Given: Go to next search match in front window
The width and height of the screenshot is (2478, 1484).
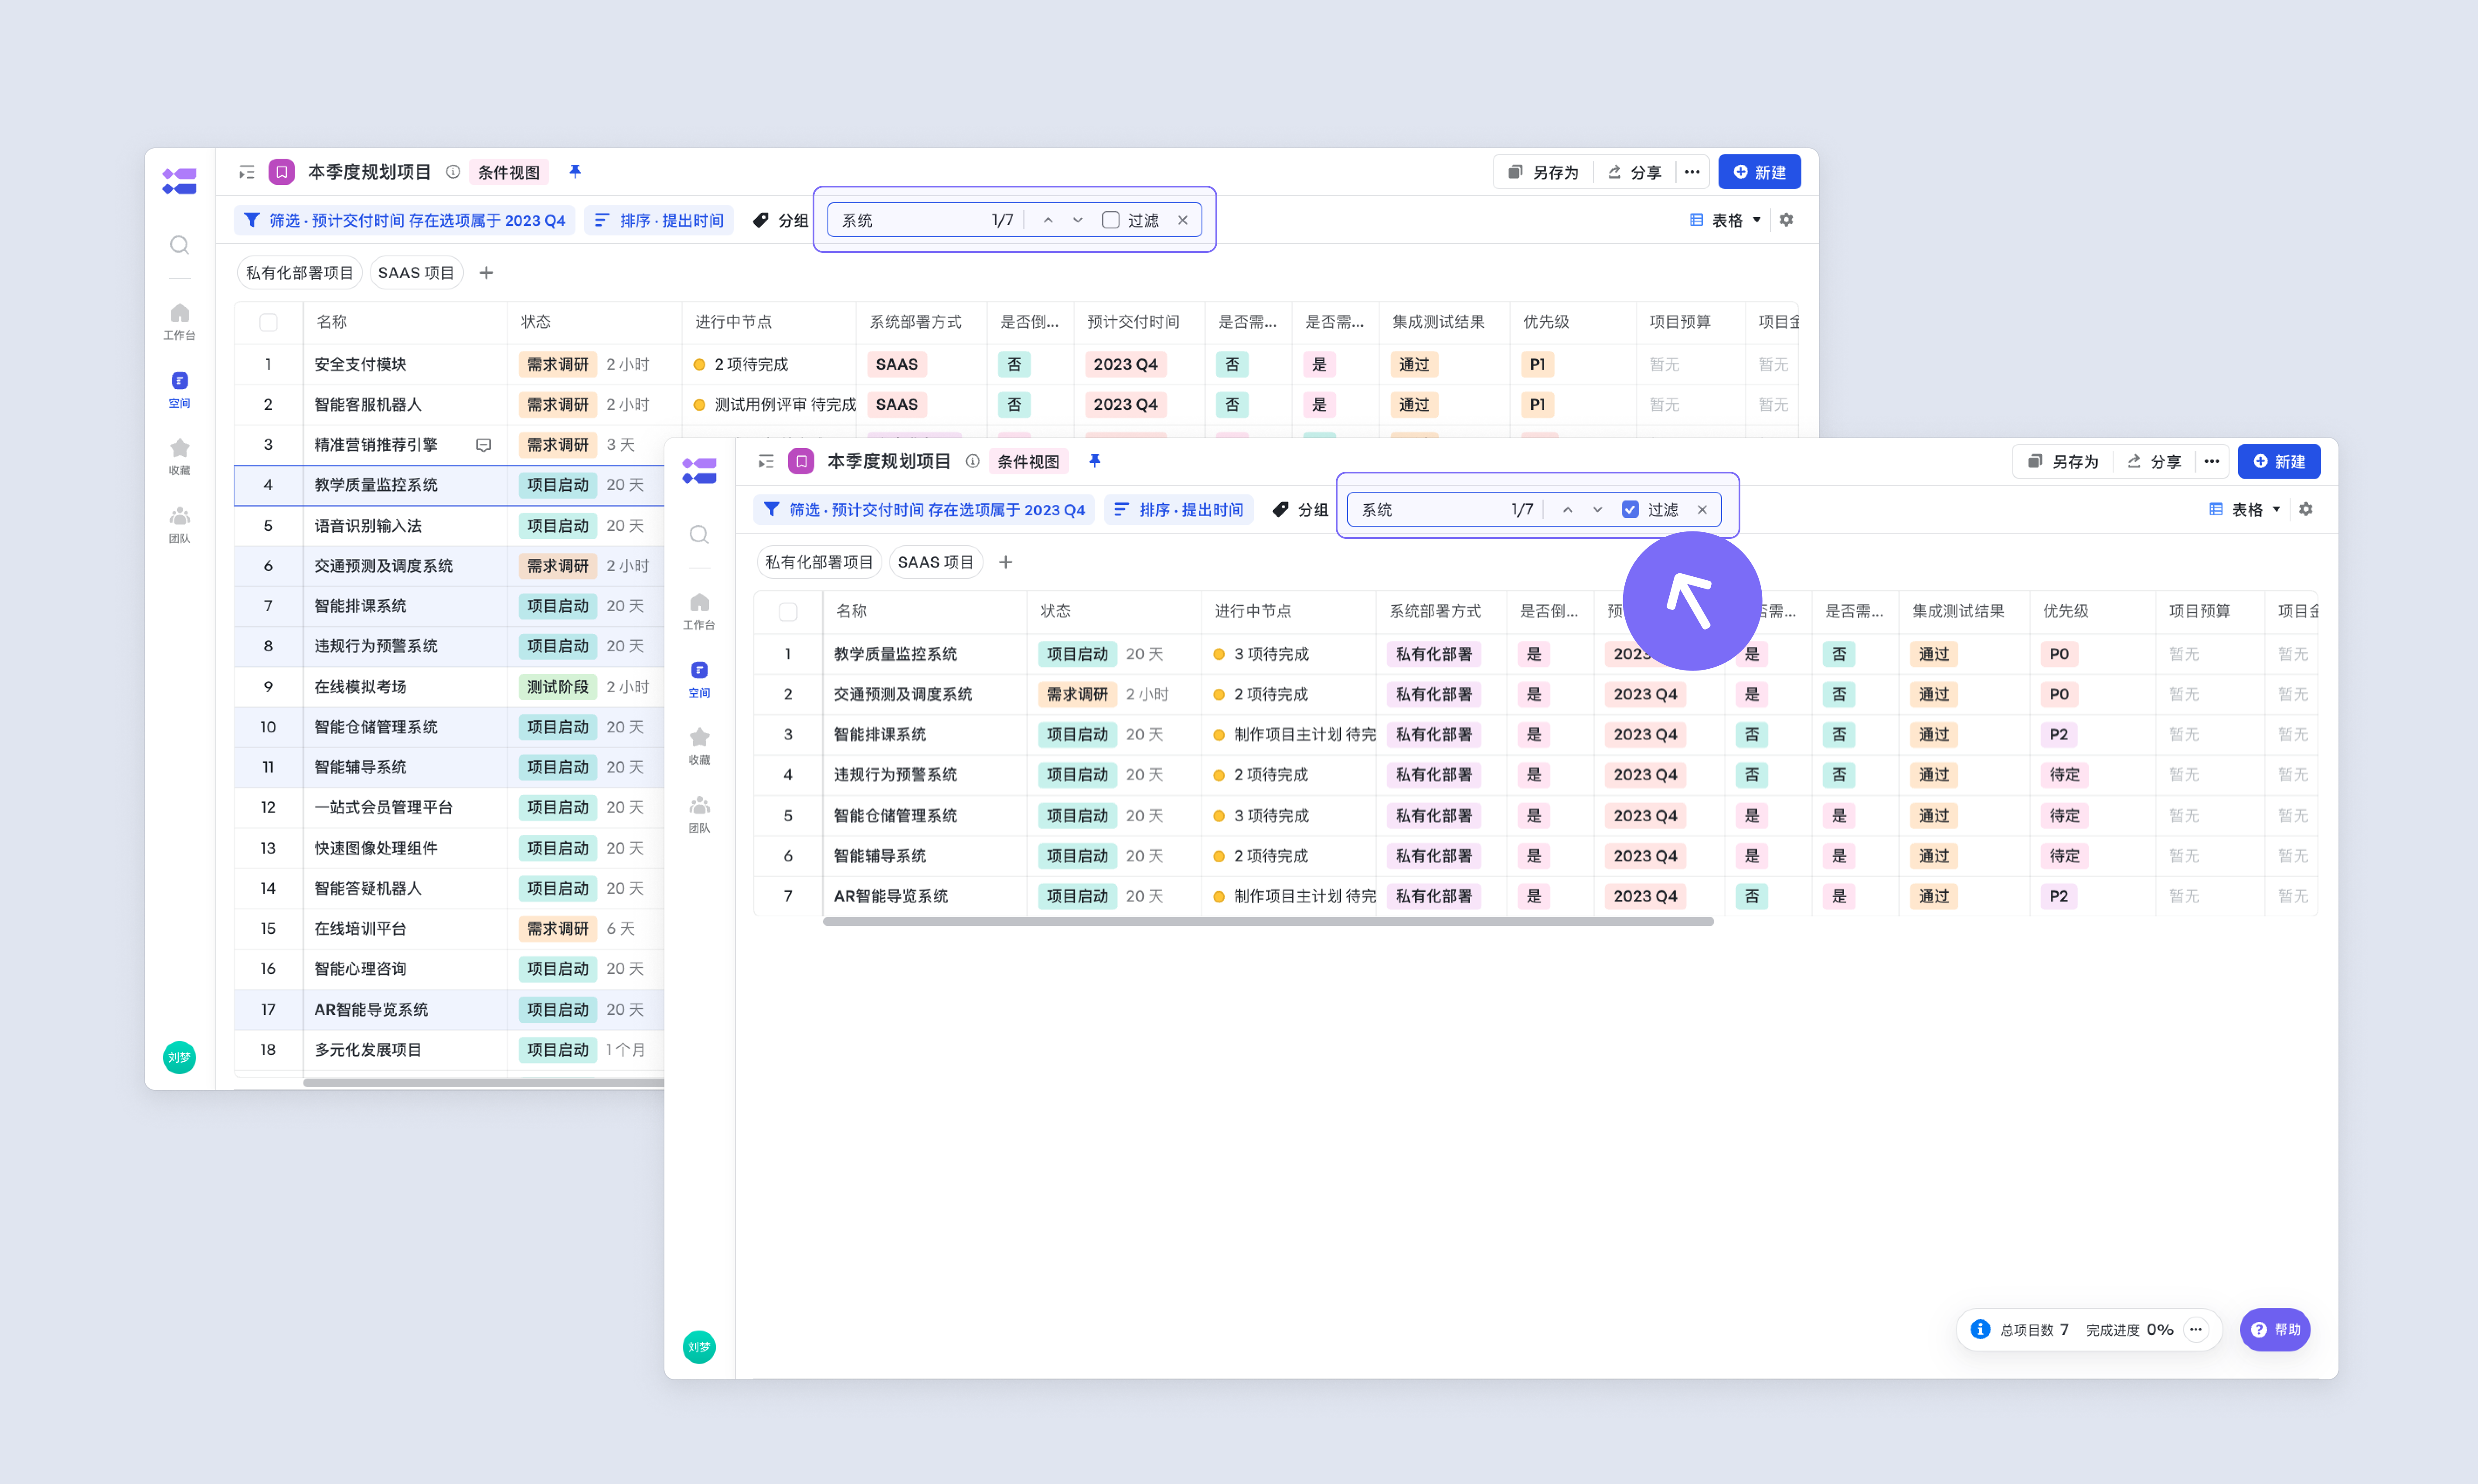Looking at the screenshot, I should (1598, 509).
